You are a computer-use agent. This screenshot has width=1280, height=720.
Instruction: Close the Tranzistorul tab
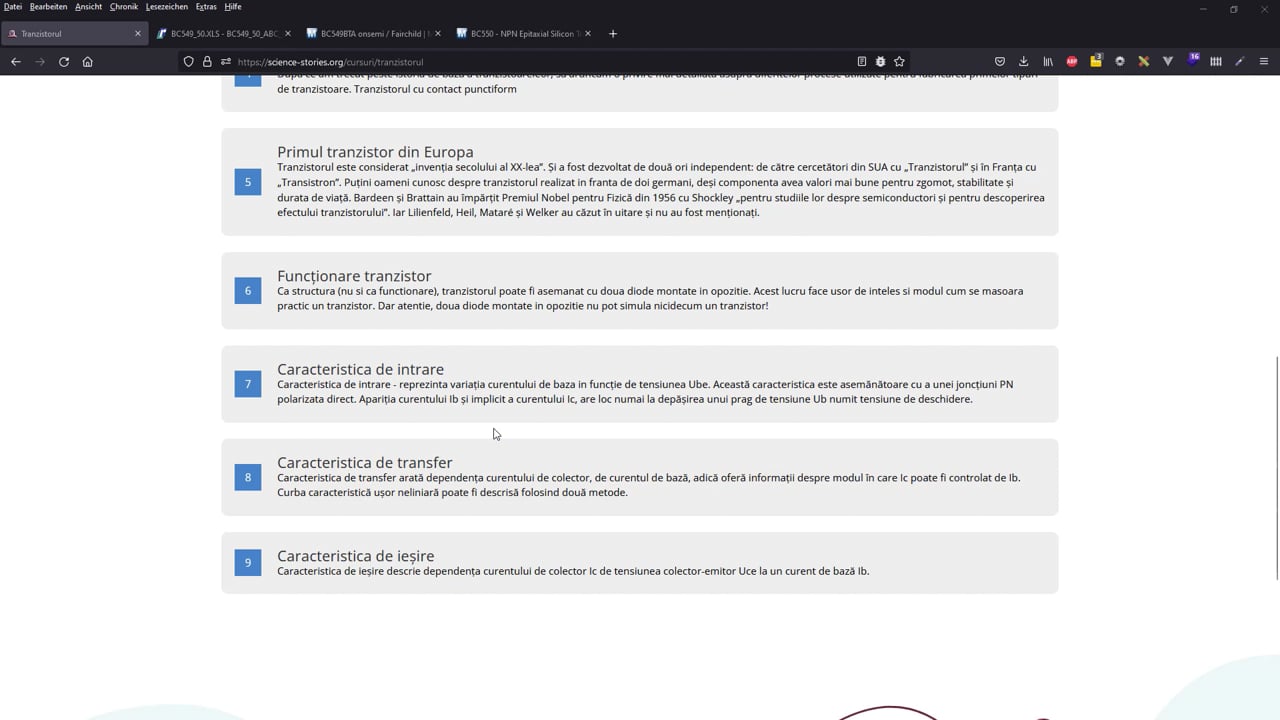coord(138,33)
